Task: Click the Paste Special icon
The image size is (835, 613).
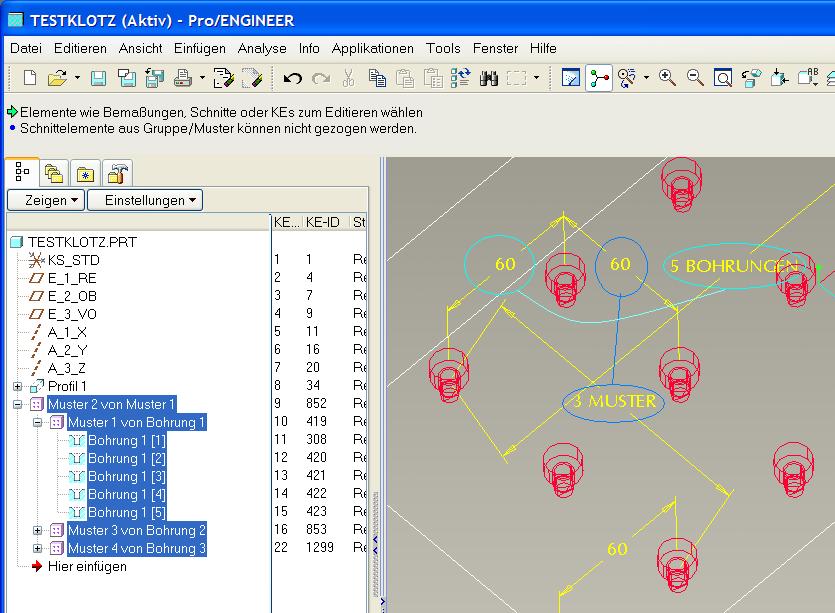Action: [x=433, y=78]
